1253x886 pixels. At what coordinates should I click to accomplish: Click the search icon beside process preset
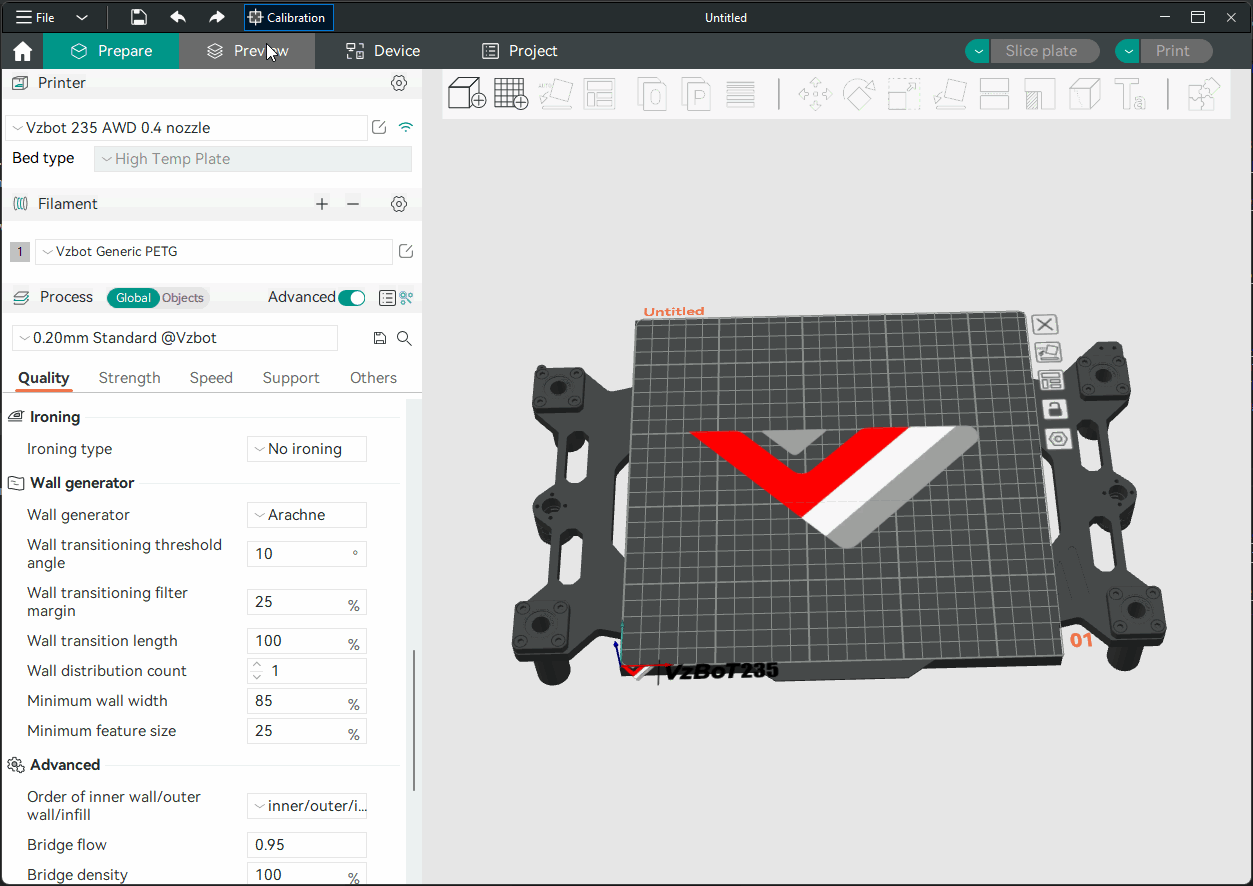pos(404,338)
